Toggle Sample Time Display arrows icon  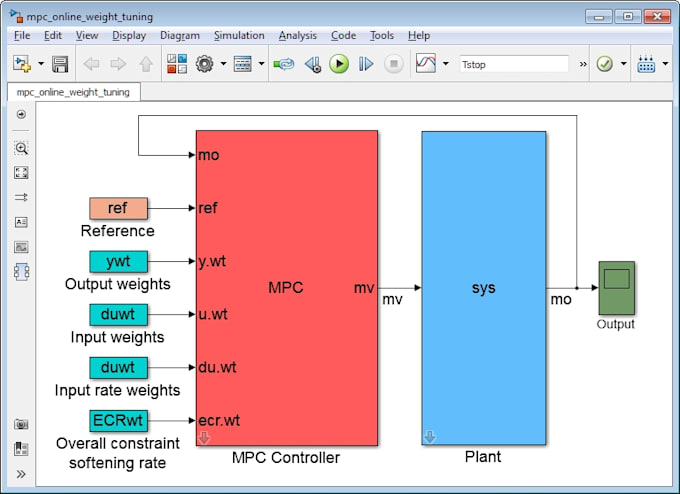[21, 197]
